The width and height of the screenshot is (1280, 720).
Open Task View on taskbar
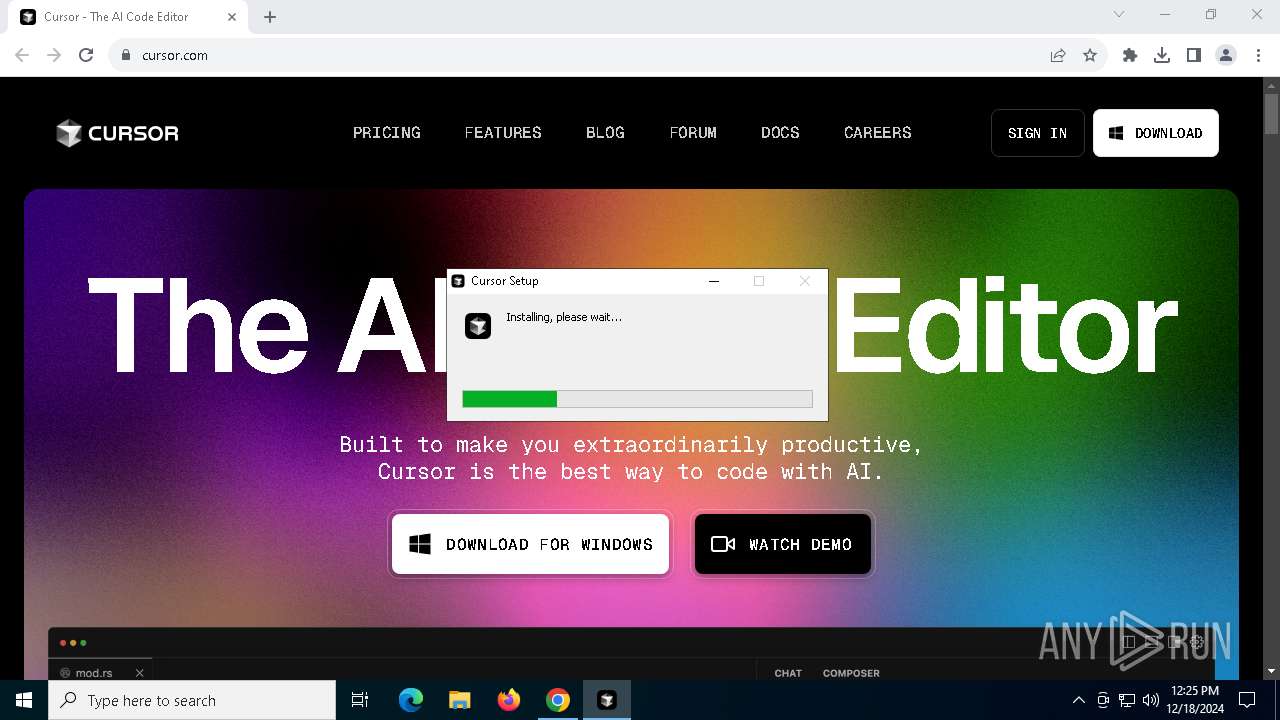pos(360,700)
